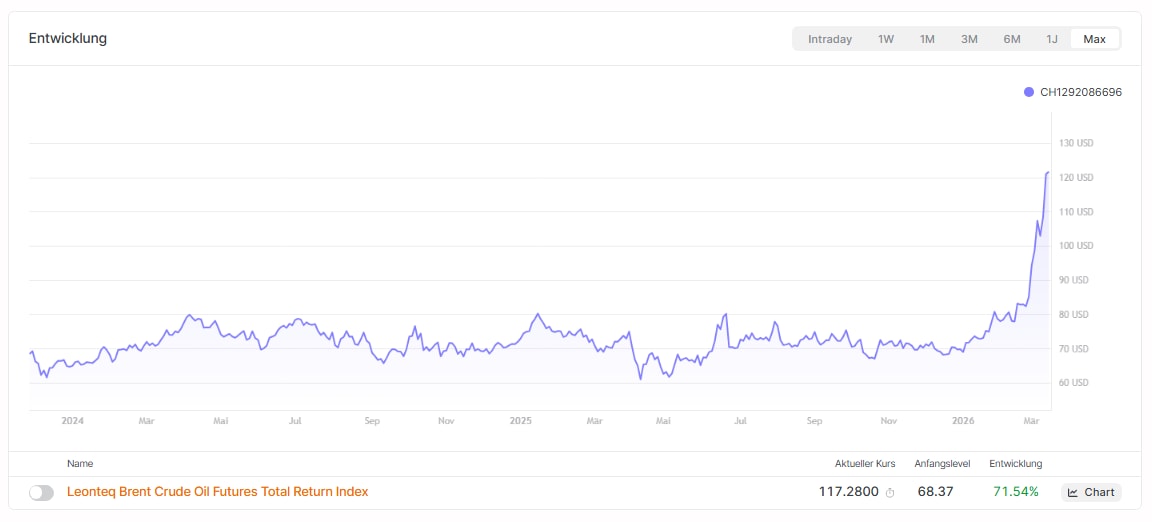Viewport: 1152px width, 522px height.
Task: Click the Anfangslevel column header
Action: click(x=942, y=464)
